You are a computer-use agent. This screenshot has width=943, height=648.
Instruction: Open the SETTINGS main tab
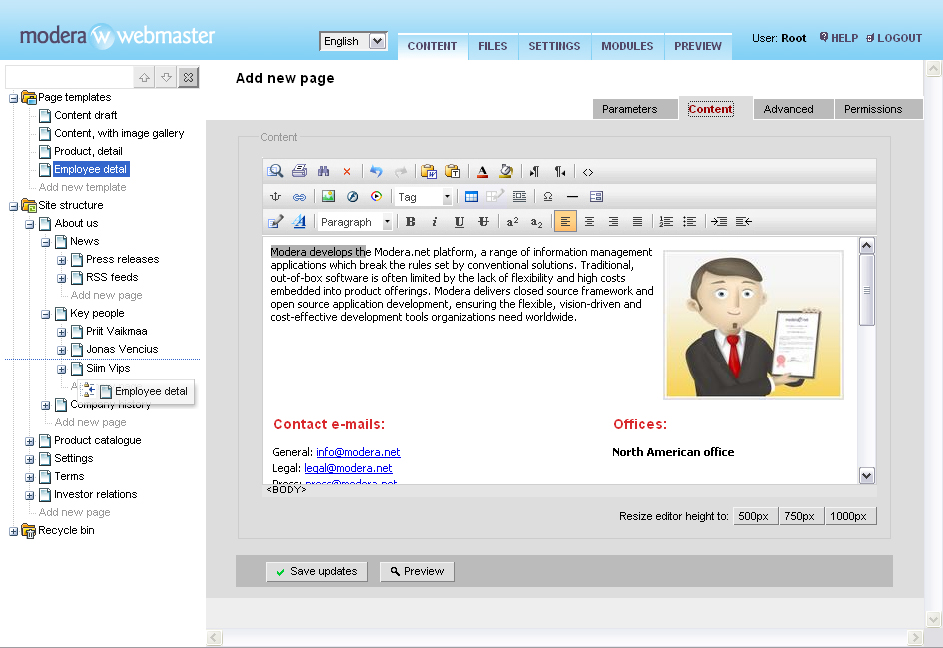tap(554, 46)
